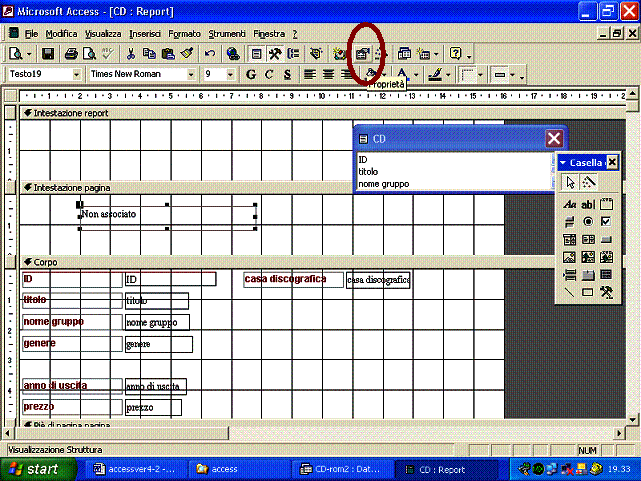
Task: Open the Times New Roman font dropdown
Action: pyautogui.click(x=191, y=74)
